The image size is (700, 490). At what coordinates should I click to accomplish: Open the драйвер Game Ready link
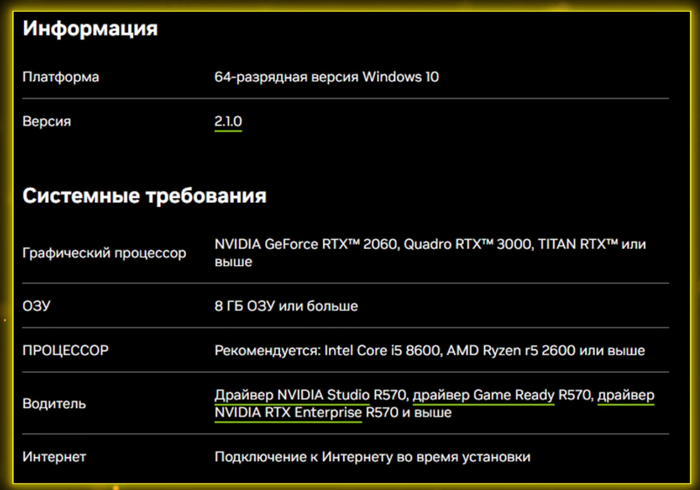[483, 395]
